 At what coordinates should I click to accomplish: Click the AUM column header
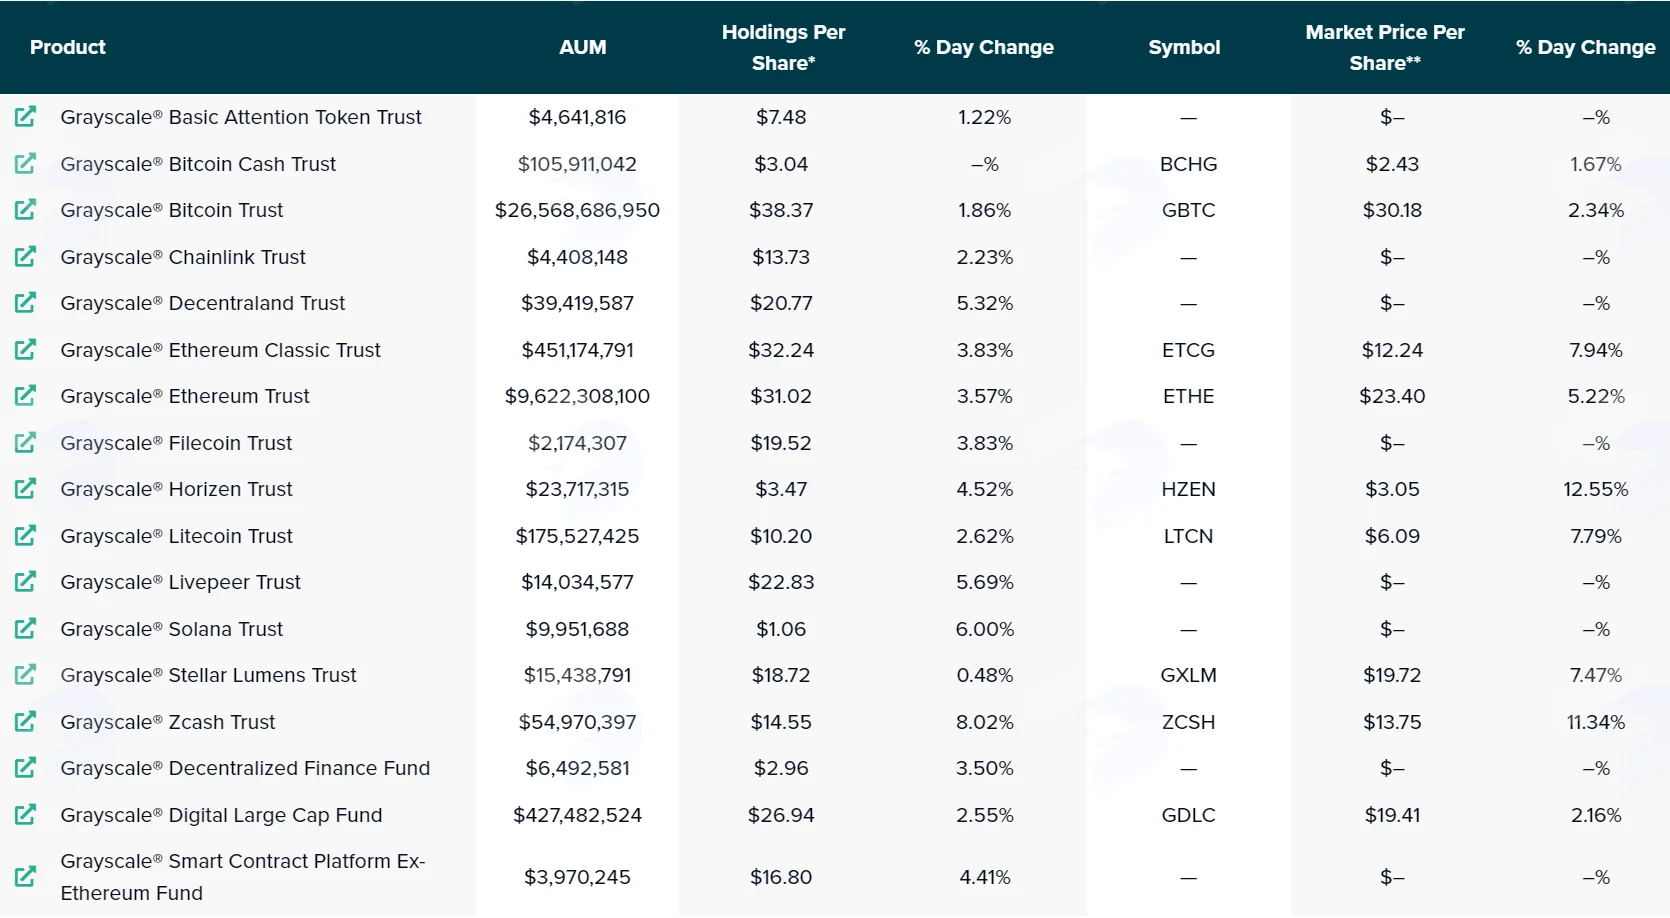click(x=583, y=47)
